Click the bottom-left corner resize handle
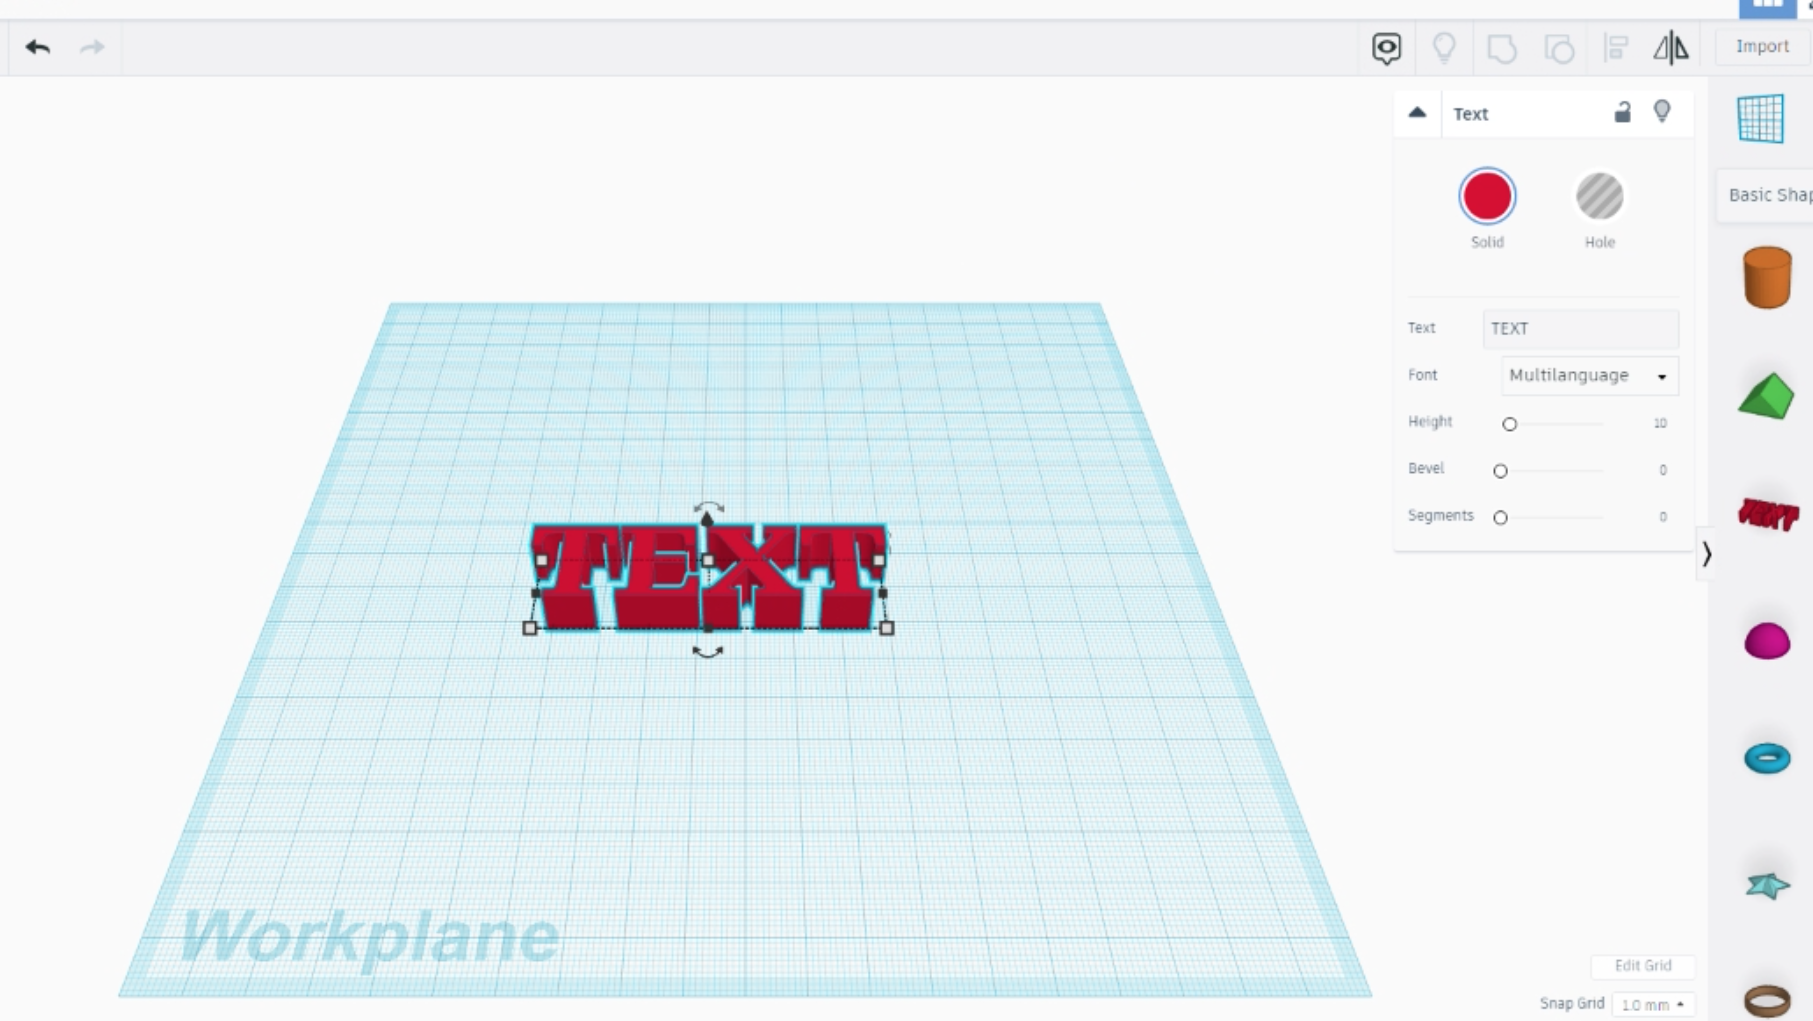The image size is (1813, 1021). [530, 628]
